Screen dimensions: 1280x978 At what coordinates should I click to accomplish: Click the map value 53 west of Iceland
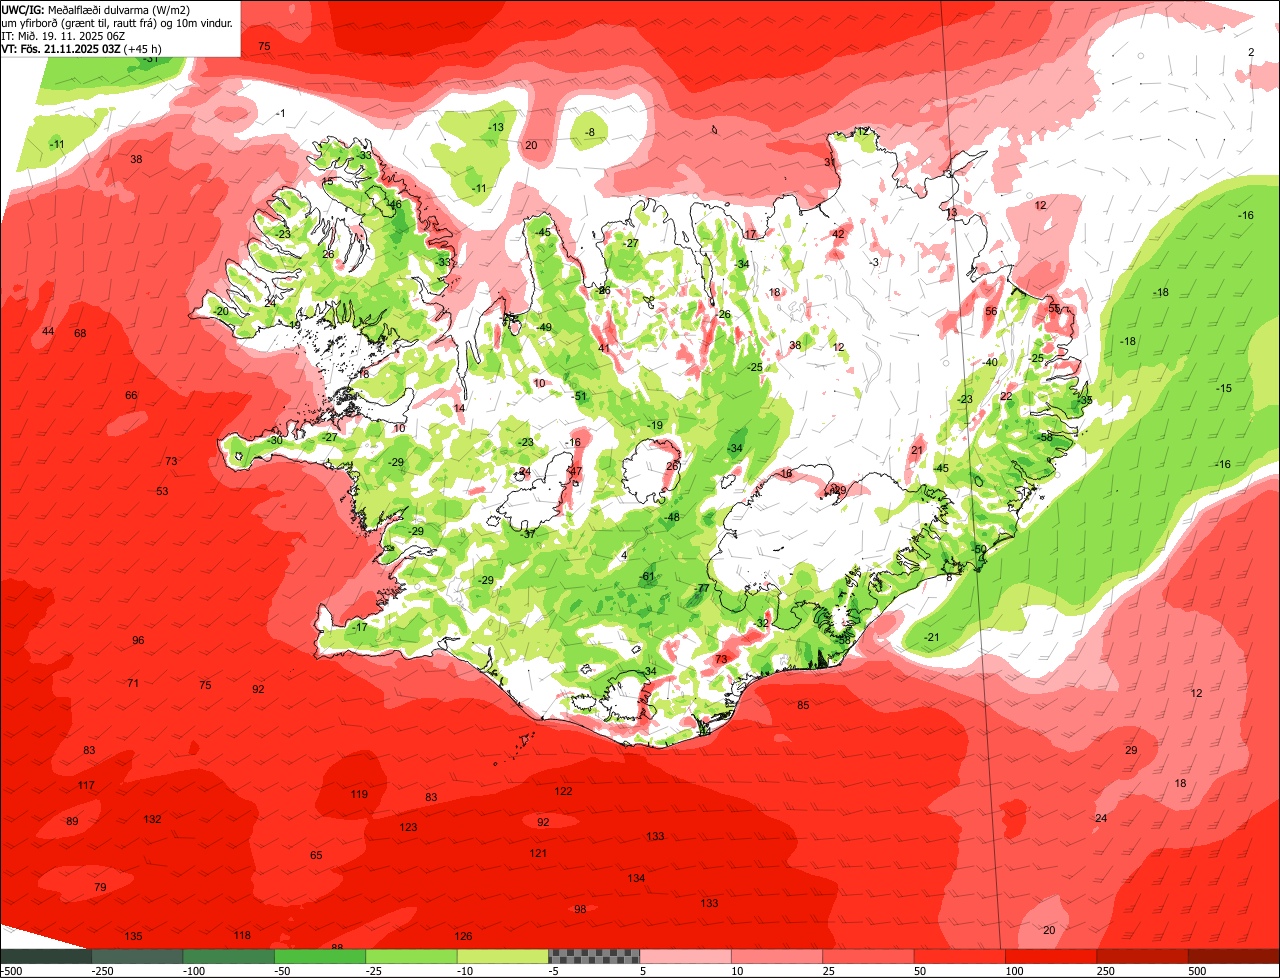click(x=162, y=491)
